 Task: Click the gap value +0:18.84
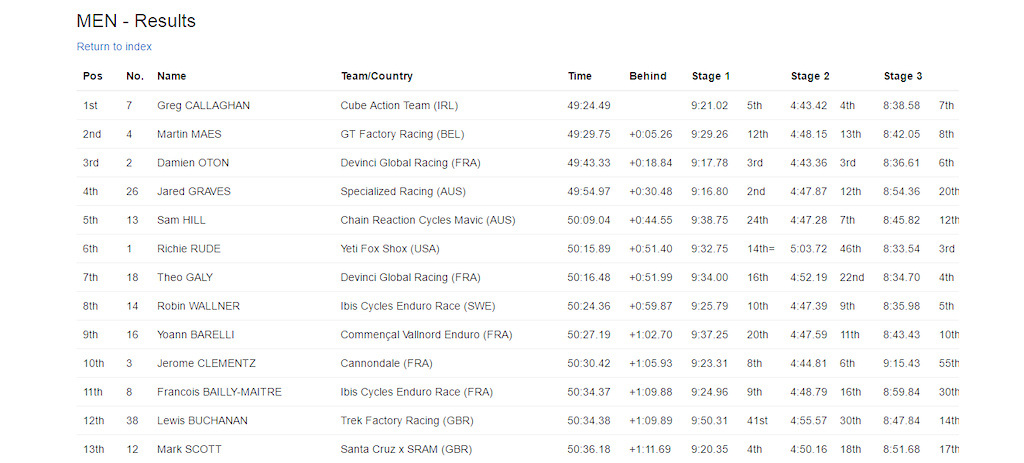pyautogui.click(x=650, y=163)
